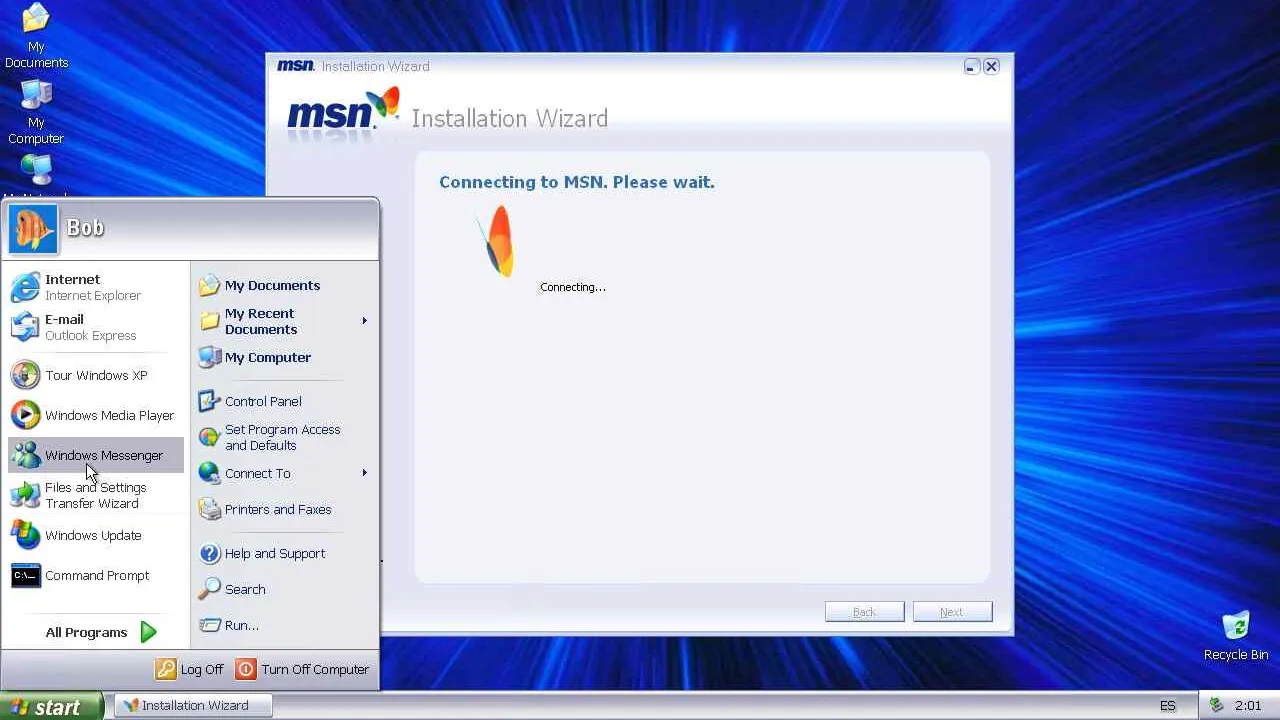The width and height of the screenshot is (1280, 720).
Task: Open My Documents icon on the desktop
Action: point(36,17)
